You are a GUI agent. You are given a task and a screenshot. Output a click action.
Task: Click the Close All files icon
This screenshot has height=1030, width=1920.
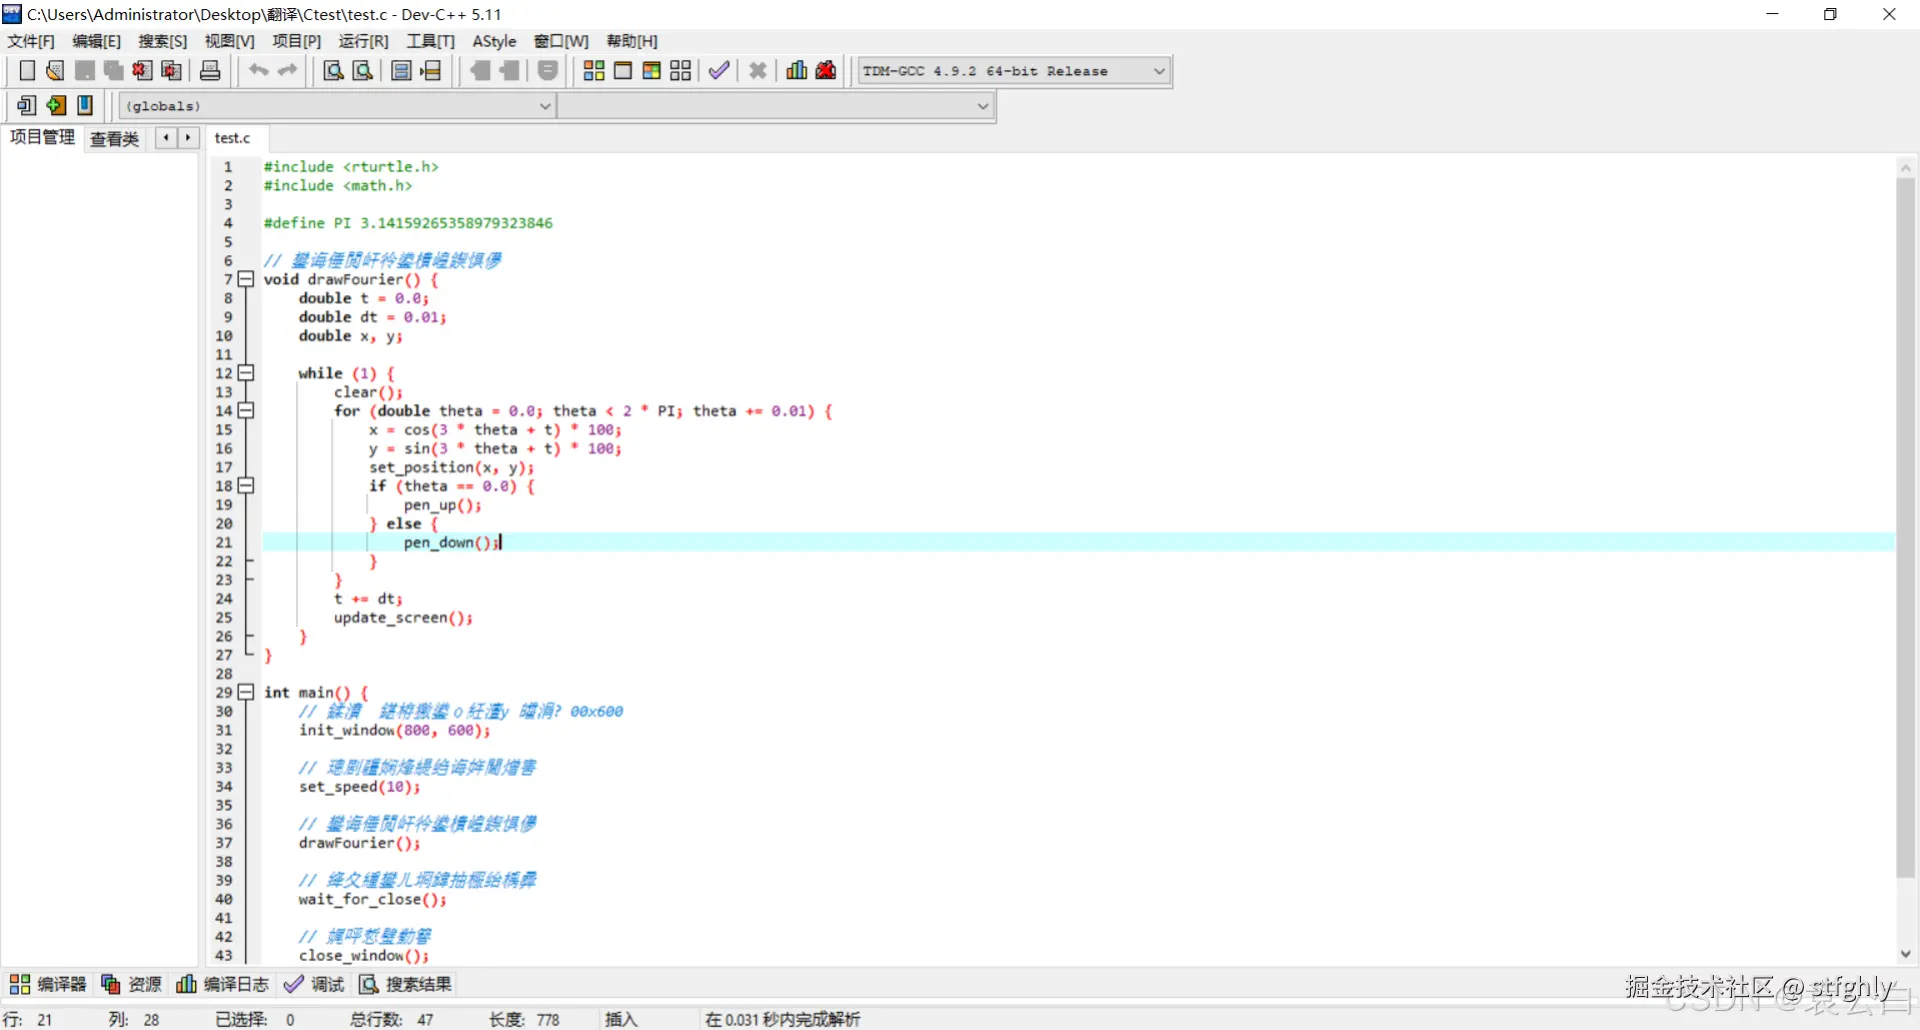(x=172, y=71)
